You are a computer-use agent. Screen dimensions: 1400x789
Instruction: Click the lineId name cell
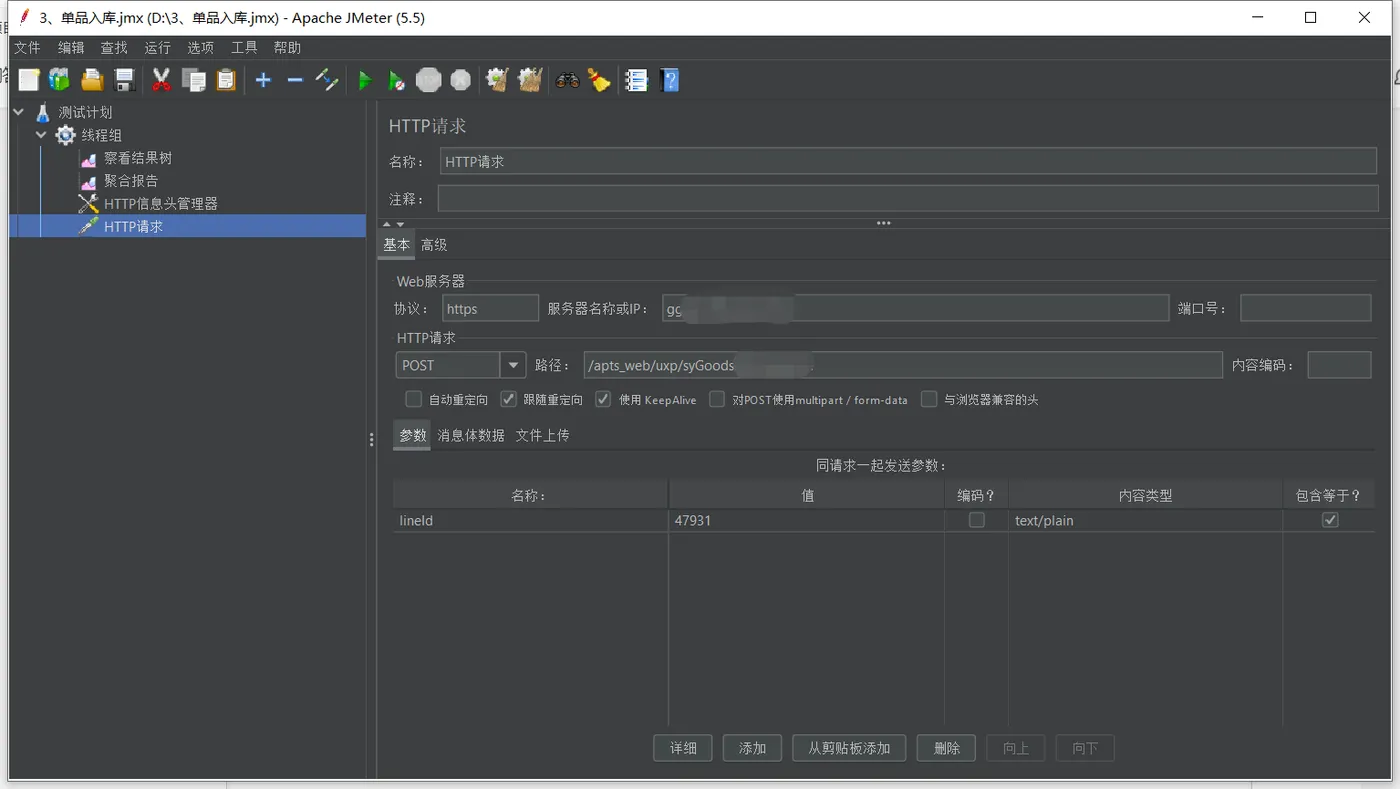tap(530, 520)
